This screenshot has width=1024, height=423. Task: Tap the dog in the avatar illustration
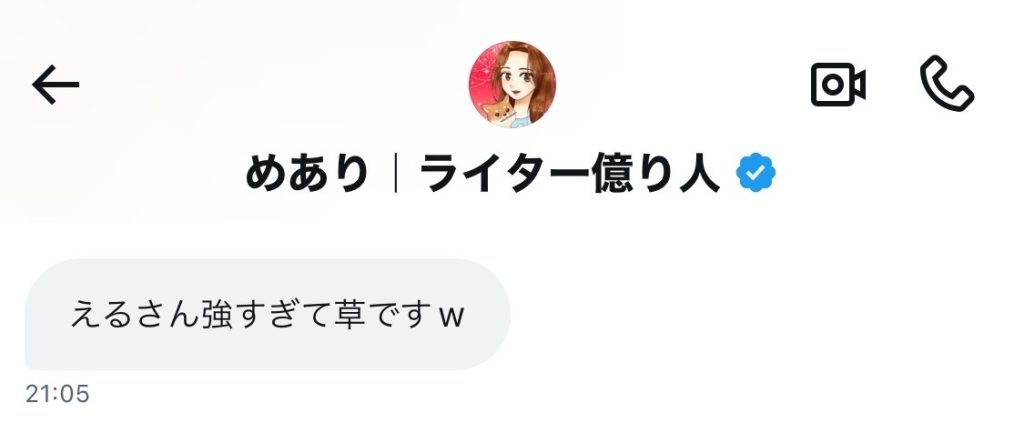[499, 111]
